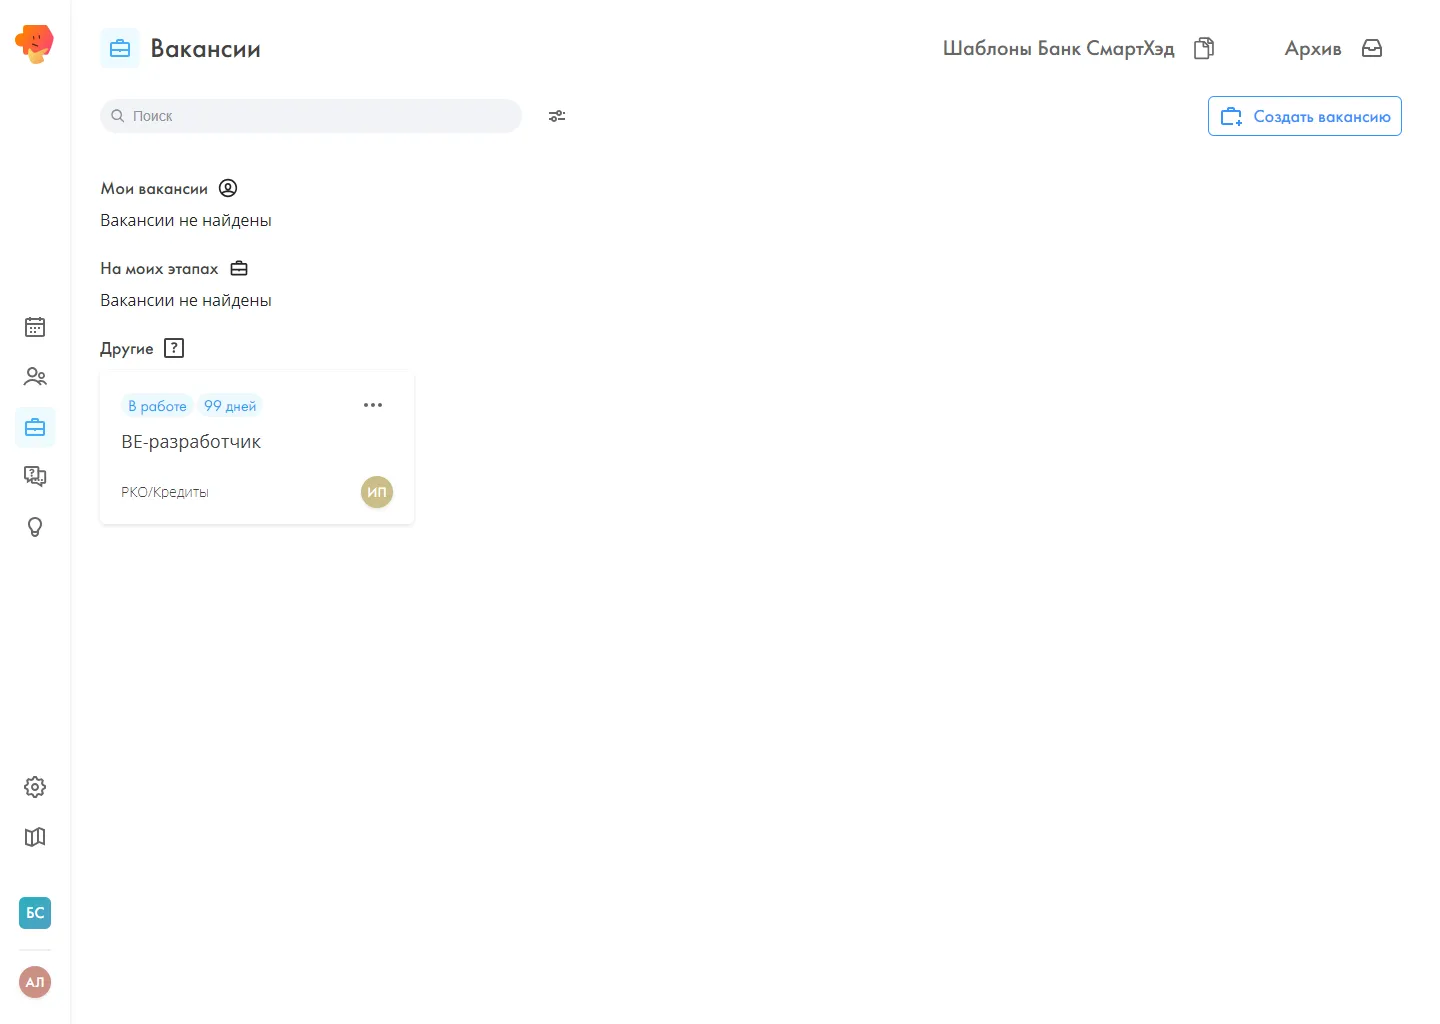
Task: Click the templates copy icon
Action: [1204, 48]
